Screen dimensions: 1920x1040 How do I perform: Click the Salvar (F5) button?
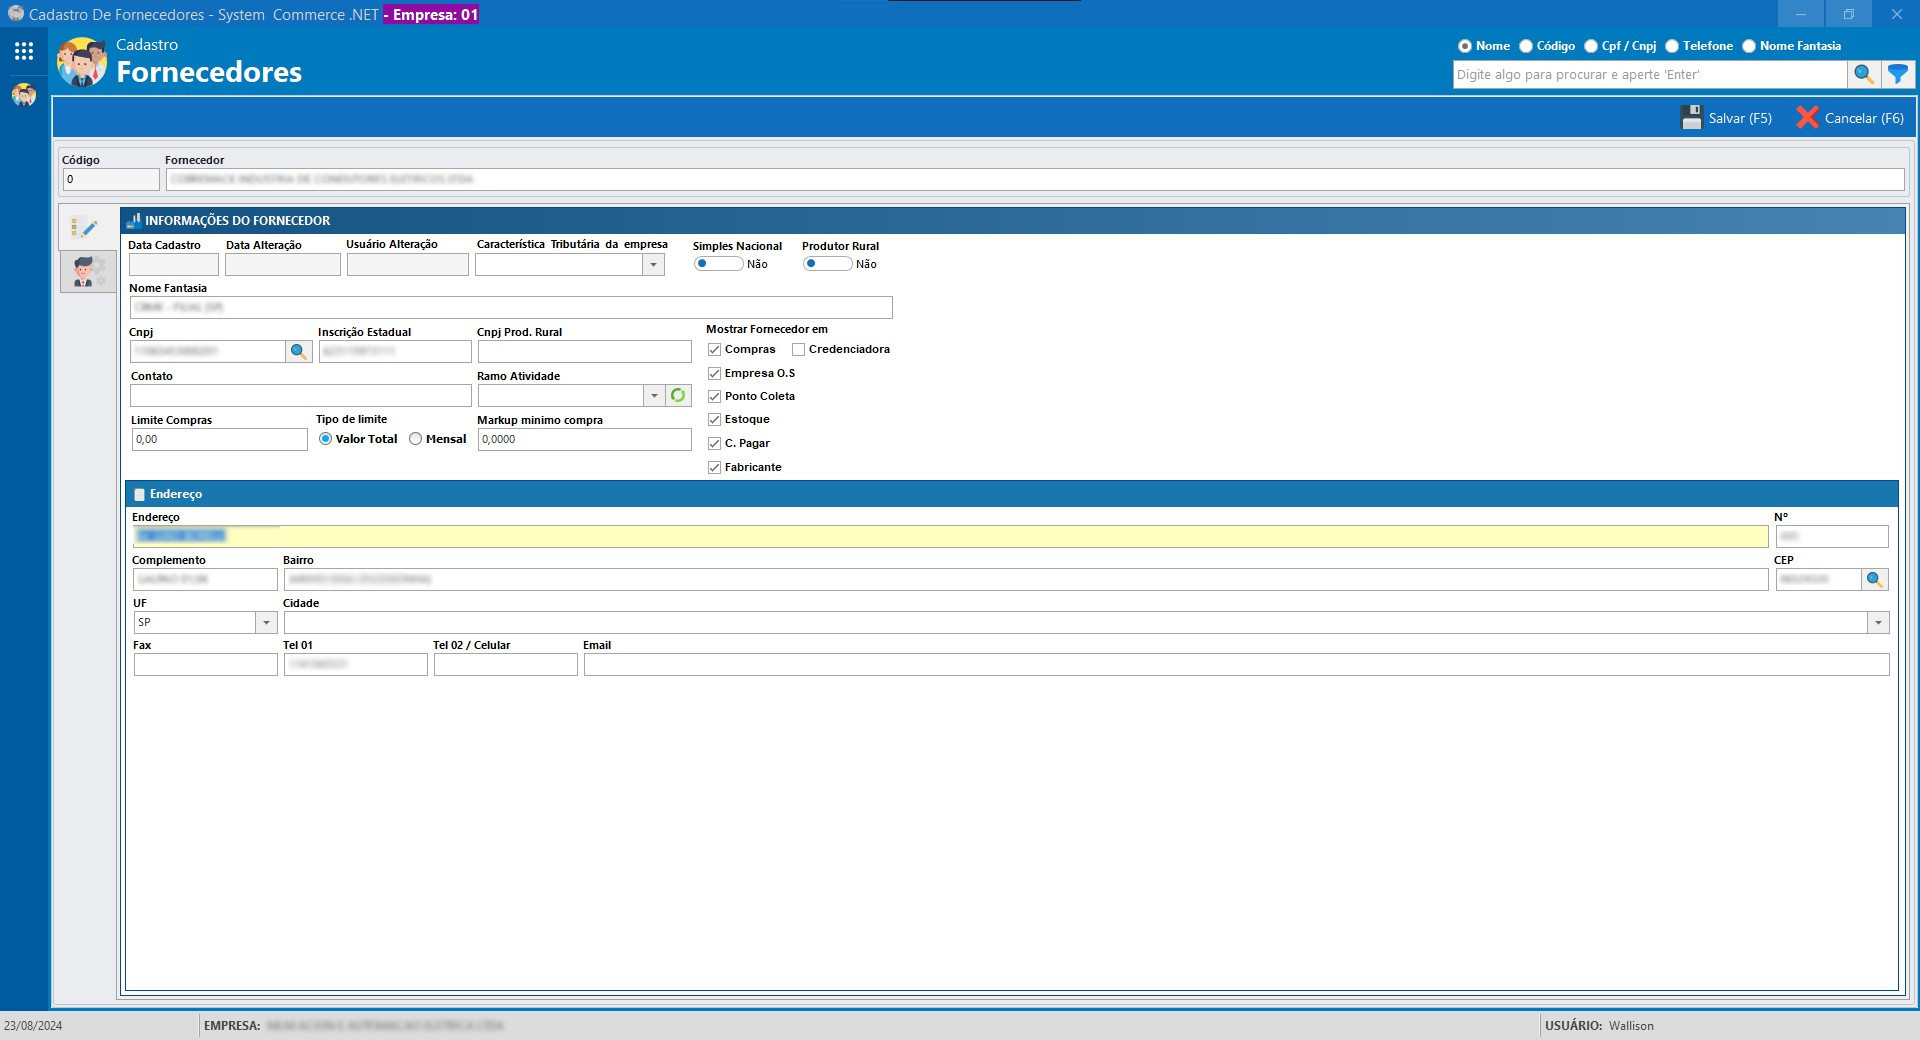(1726, 118)
